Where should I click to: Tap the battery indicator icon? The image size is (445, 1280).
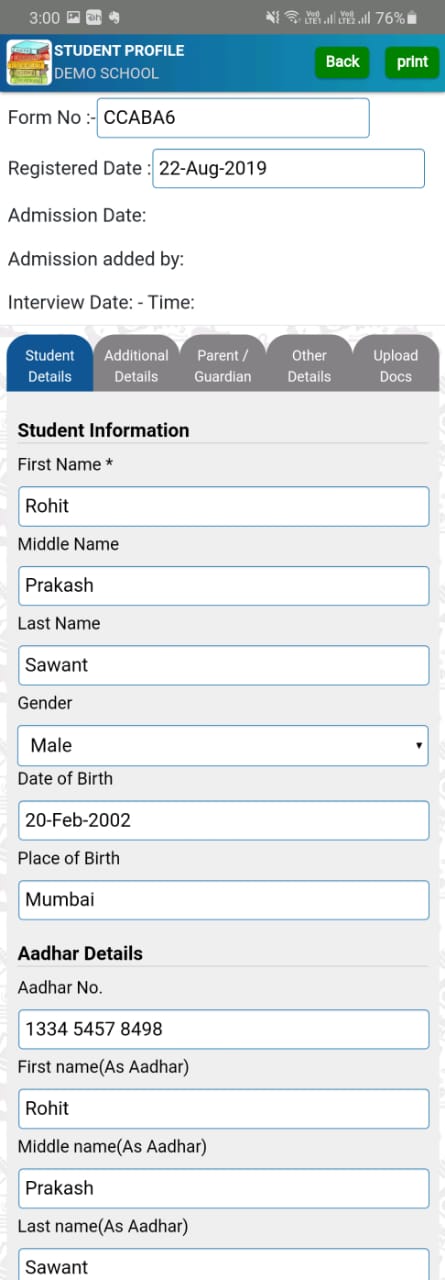(412, 18)
